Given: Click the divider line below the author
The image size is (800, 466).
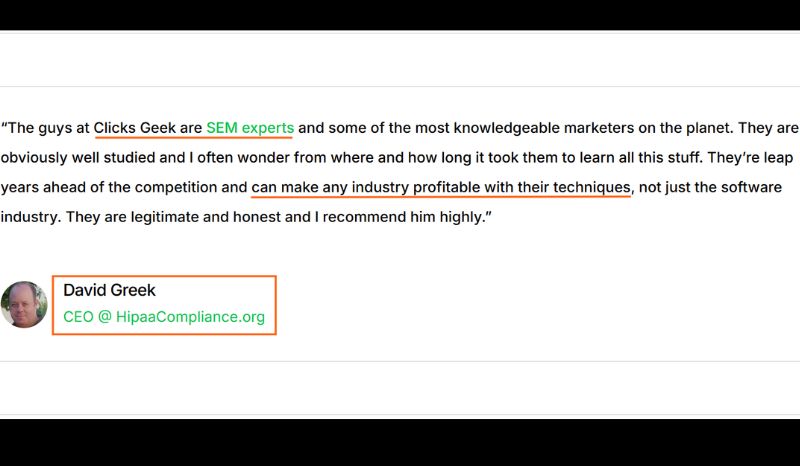Looking at the screenshot, I should pos(400,361).
